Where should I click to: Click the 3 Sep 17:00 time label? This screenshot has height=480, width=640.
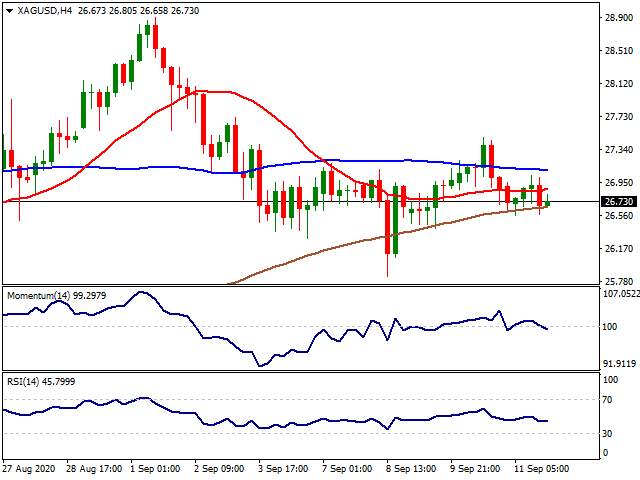click(x=283, y=468)
